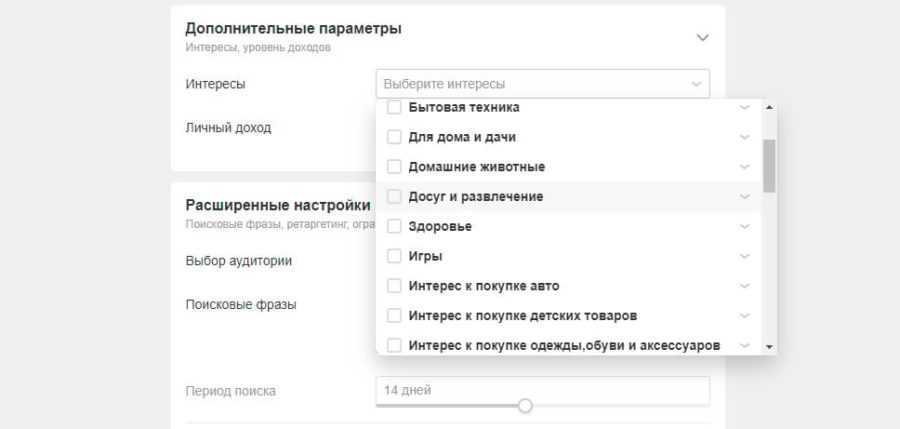Image resolution: width=900 pixels, height=429 pixels.
Task: Select the Интерес к покупке детских товаров item
Action: pos(522,316)
